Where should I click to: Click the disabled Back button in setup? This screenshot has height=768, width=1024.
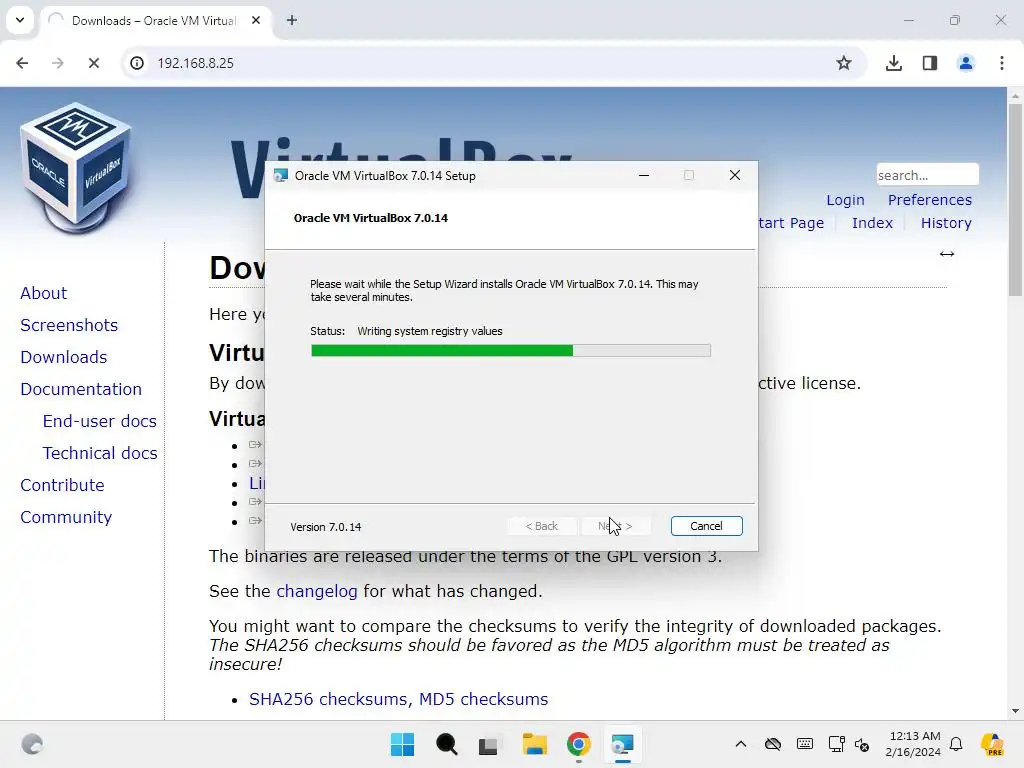click(x=542, y=526)
